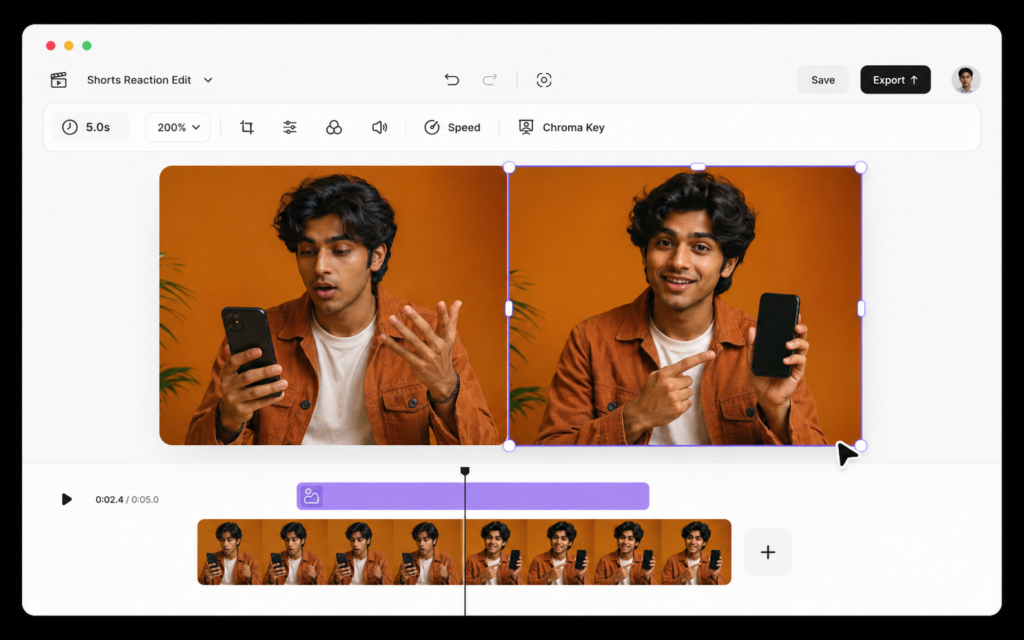This screenshot has height=640, width=1024.
Task: Click the top-left corner handle of selected clip
Action: pos(509,168)
